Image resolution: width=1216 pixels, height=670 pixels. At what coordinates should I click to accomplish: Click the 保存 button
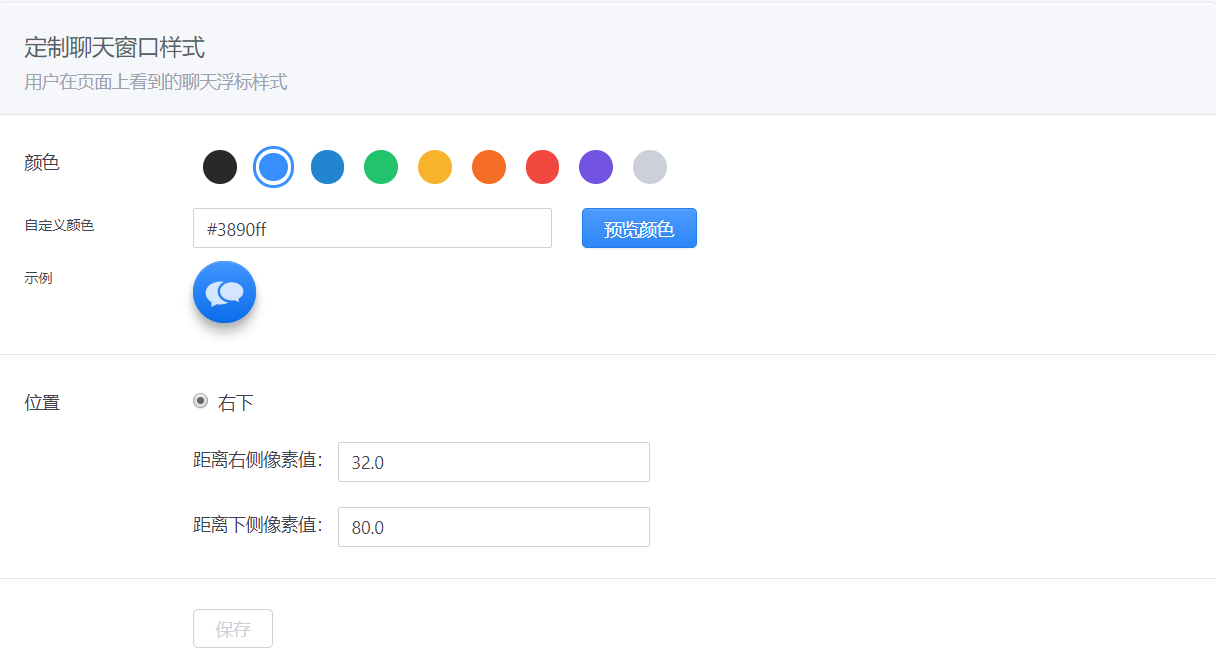click(x=233, y=629)
